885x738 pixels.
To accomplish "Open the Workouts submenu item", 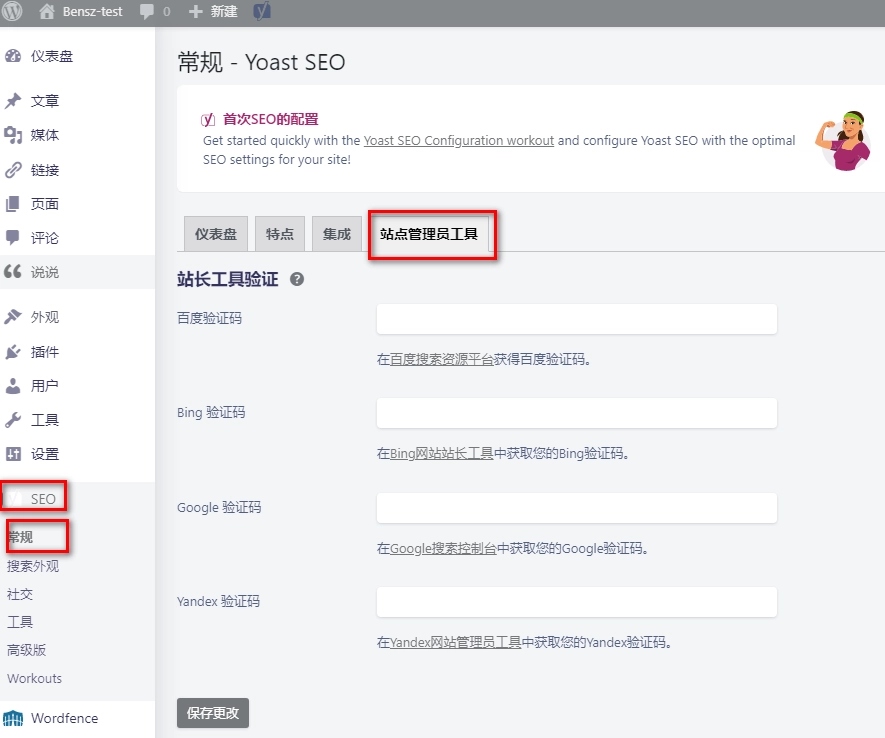I will [34, 678].
